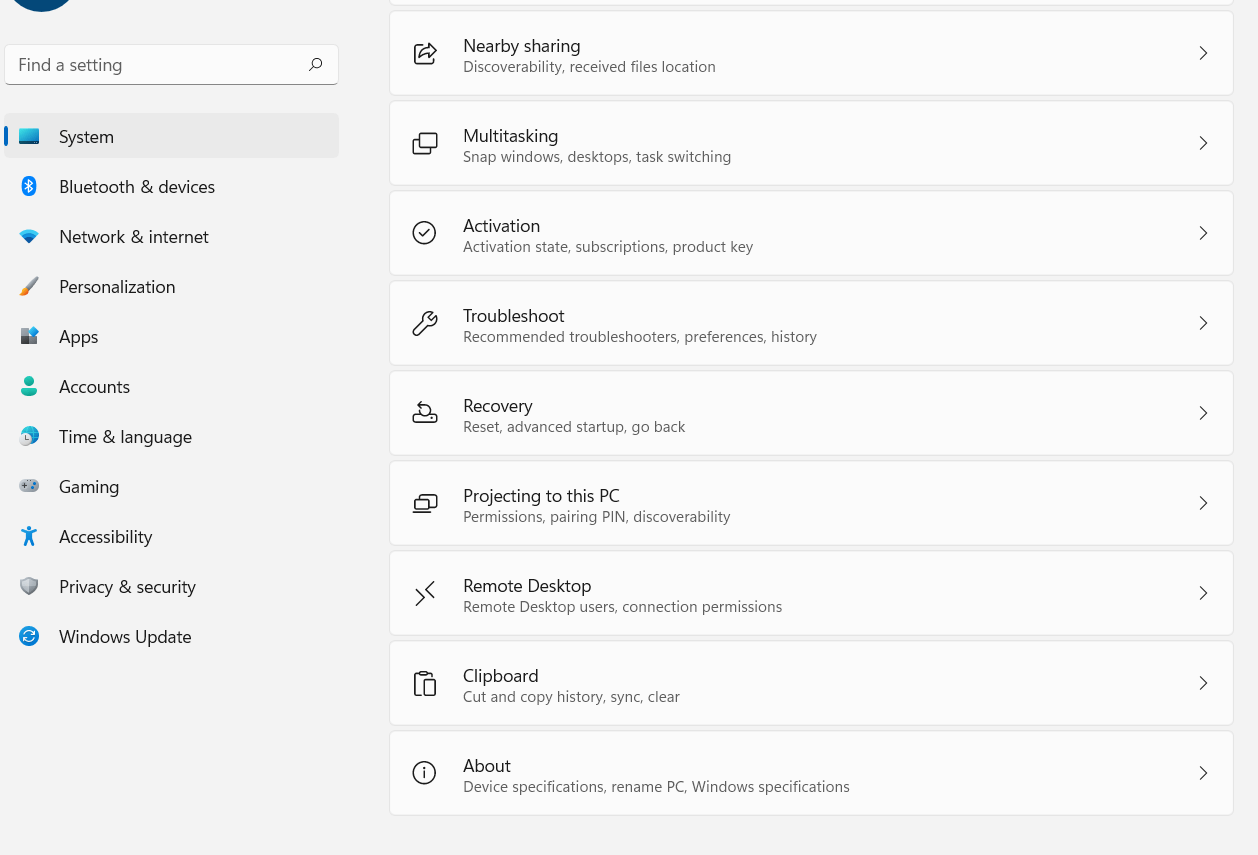Go to Time & language settings
The image size is (1258, 855).
[125, 437]
